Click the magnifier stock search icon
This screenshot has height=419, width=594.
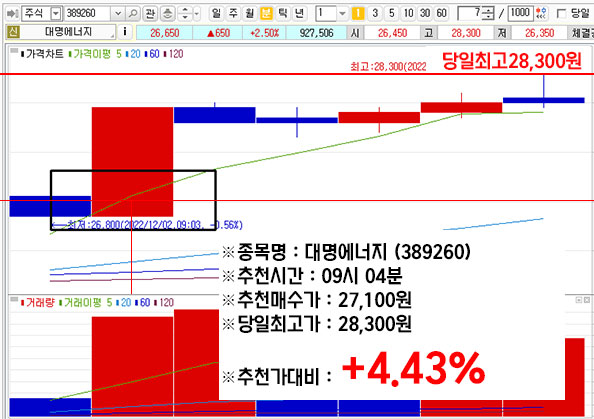[133, 14]
